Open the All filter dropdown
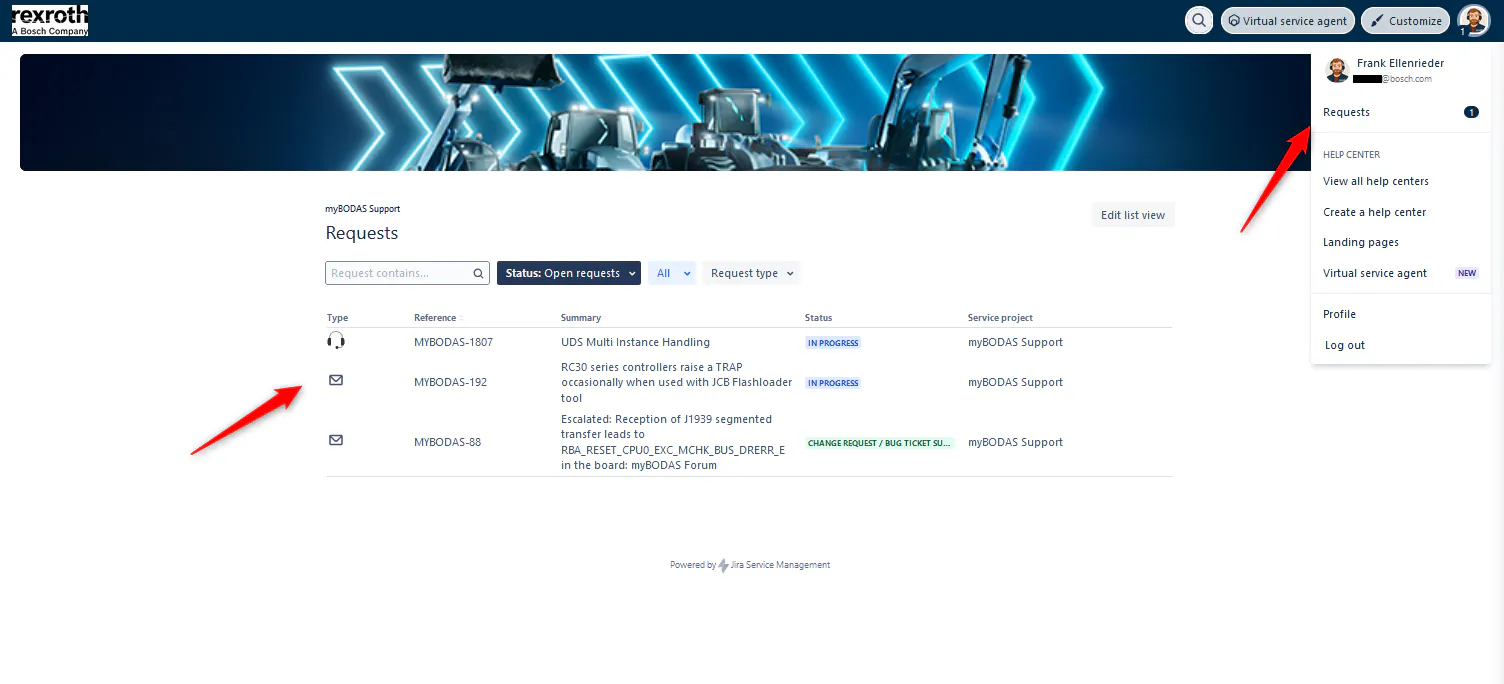This screenshot has width=1504, height=684. click(671, 273)
